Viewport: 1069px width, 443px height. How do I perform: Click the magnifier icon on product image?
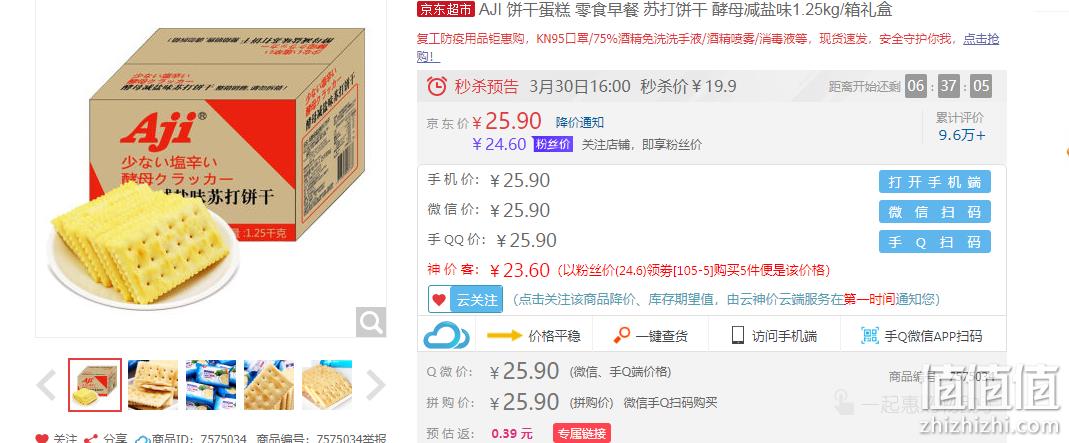(371, 322)
